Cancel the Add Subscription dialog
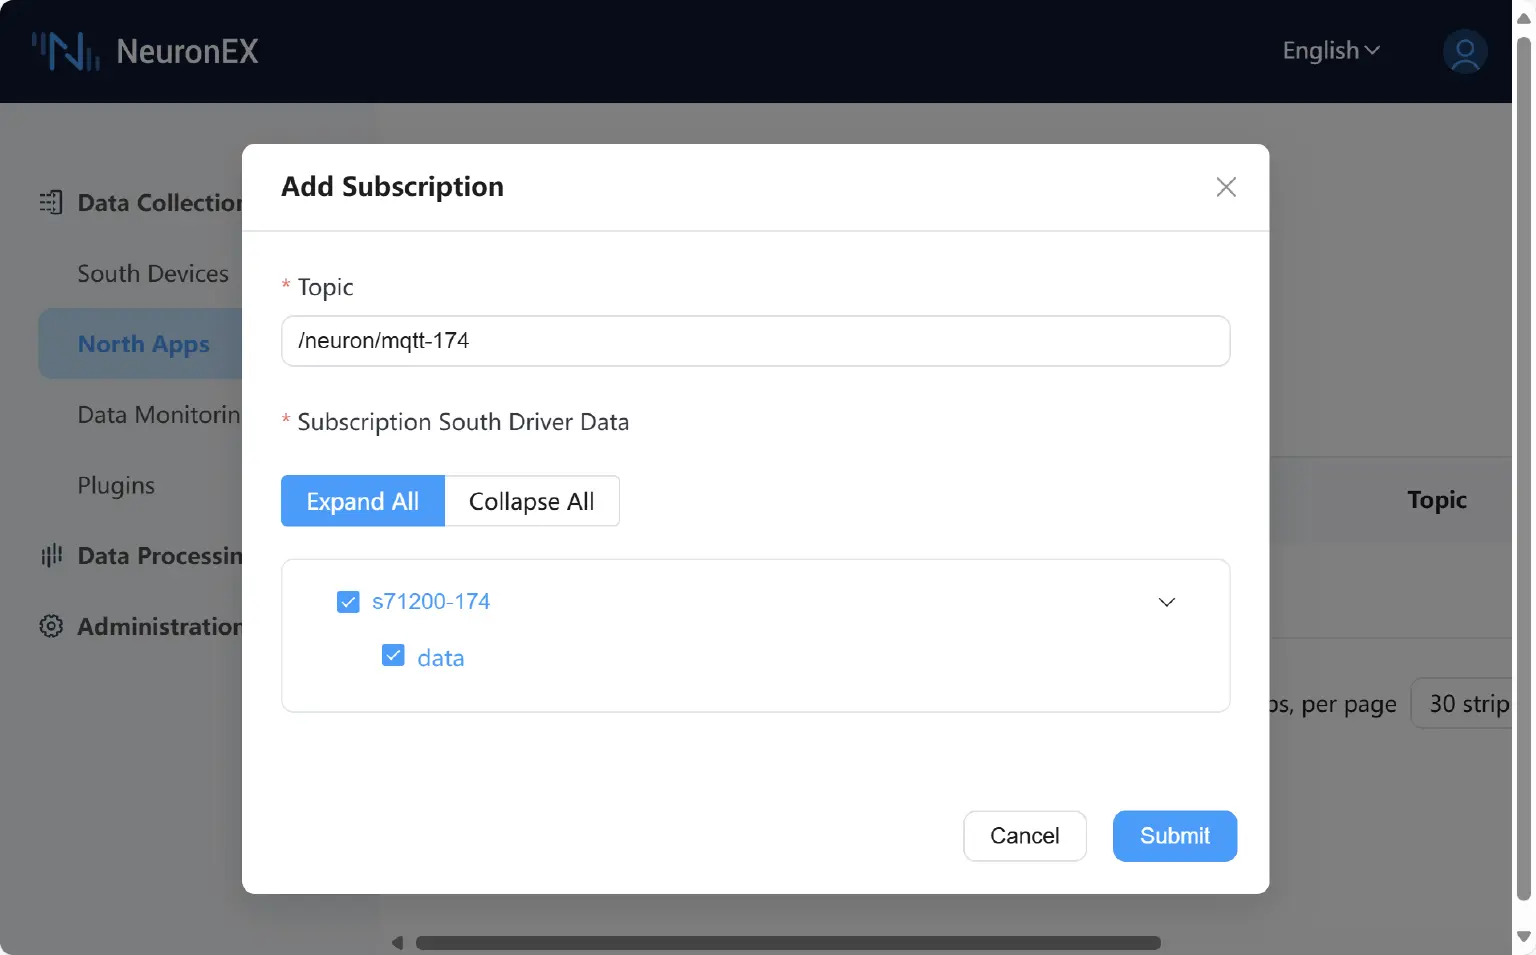1536x955 pixels. [x=1024, y=836]
